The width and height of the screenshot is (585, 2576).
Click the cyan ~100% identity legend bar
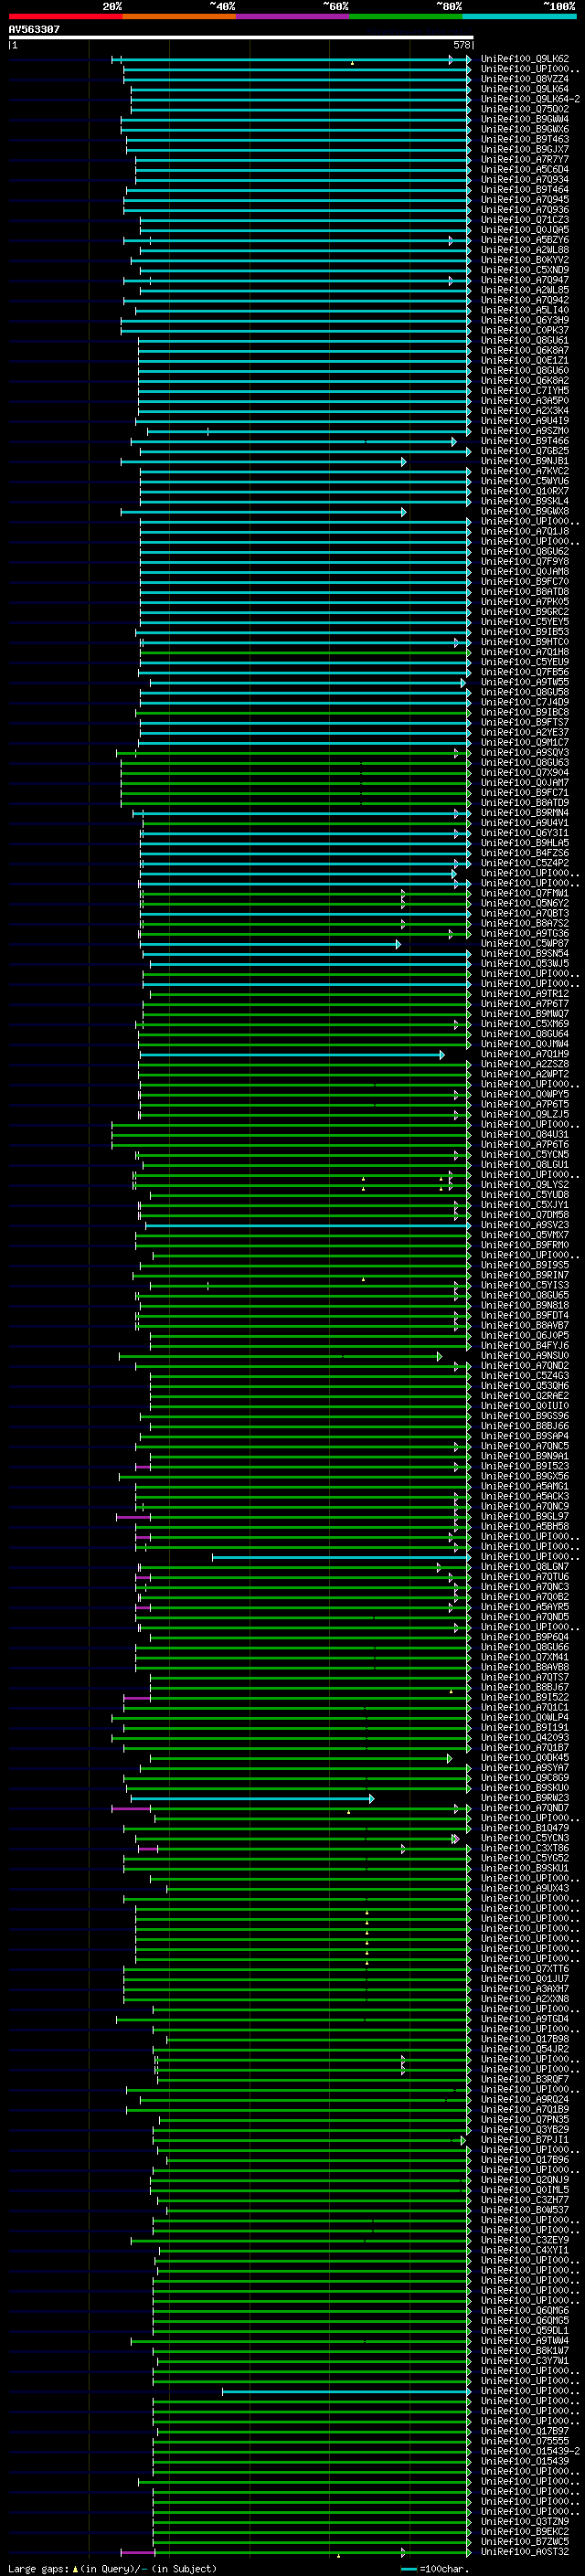tap(519, 17)
